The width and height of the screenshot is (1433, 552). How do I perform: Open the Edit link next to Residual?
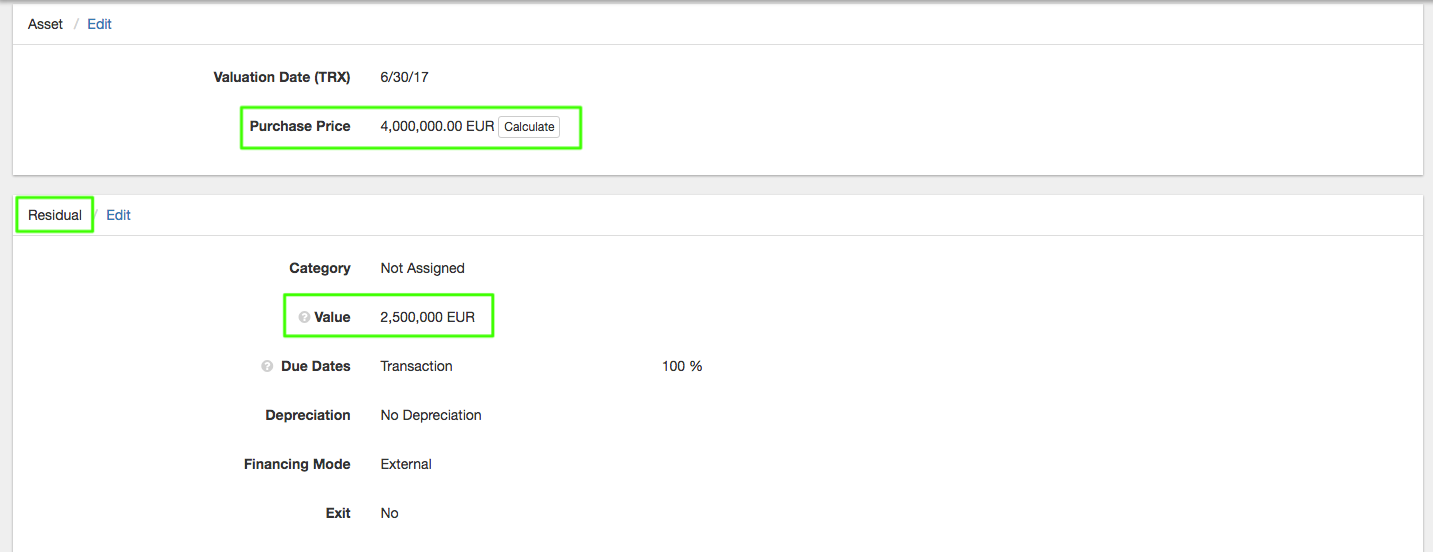coord(118,215)
